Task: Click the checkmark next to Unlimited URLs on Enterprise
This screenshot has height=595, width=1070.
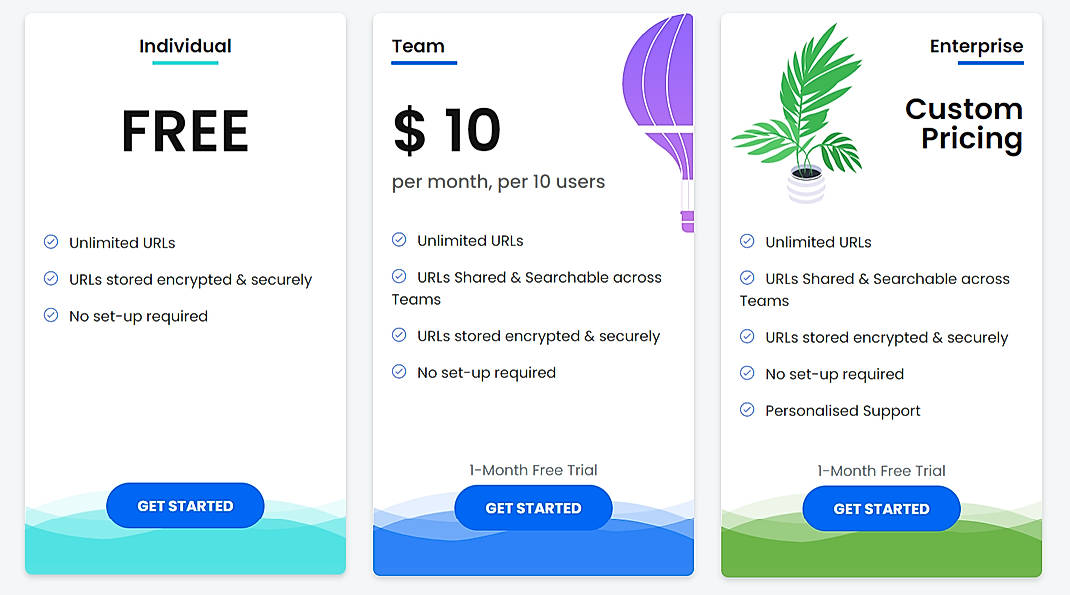Action: click(x=746, y=242)
